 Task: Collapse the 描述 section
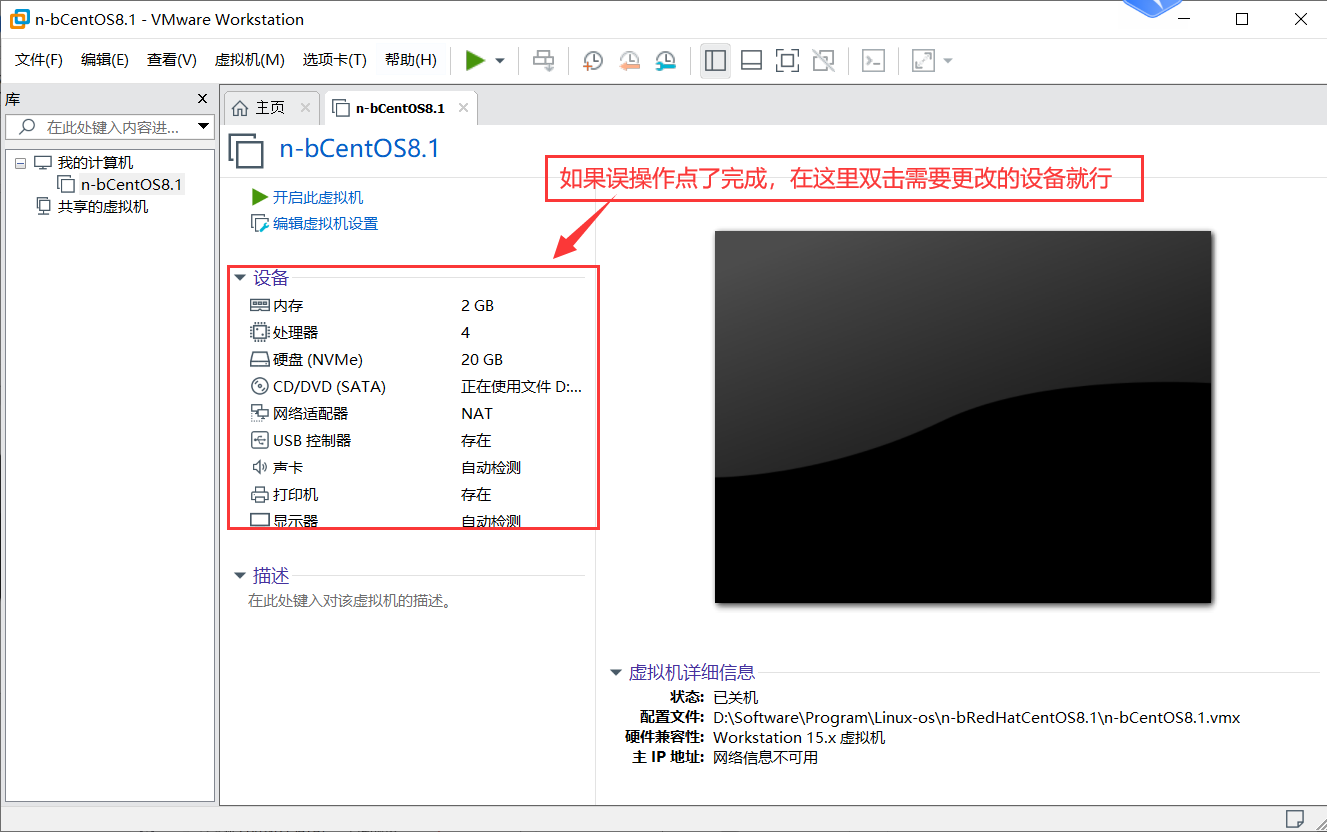pyautogui.click(x=240, y=576)
